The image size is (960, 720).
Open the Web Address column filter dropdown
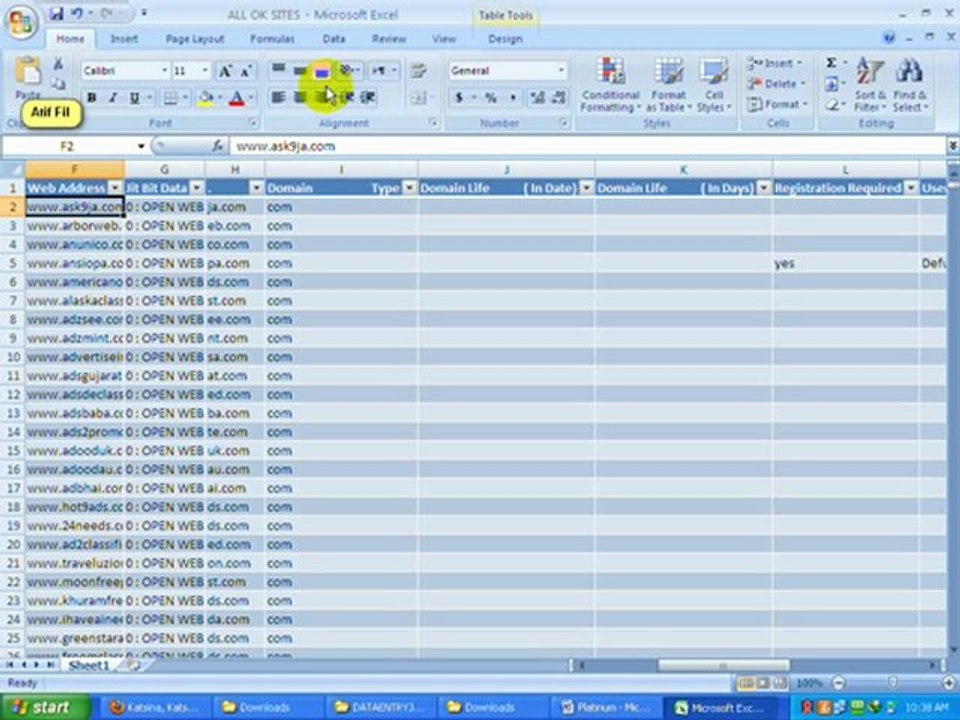[114, 188]
